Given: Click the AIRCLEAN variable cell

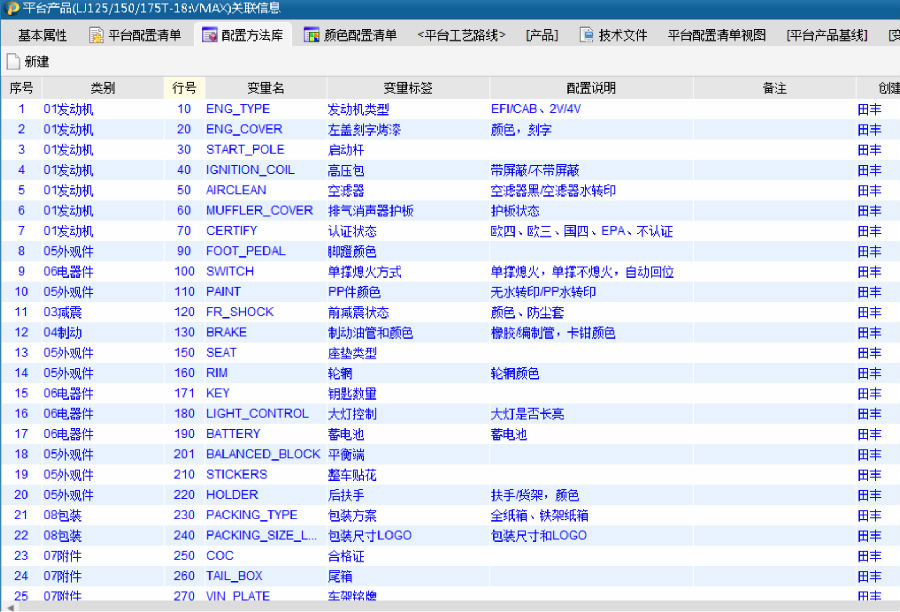Looking at the screenshot, I should (x=266, y=190).
